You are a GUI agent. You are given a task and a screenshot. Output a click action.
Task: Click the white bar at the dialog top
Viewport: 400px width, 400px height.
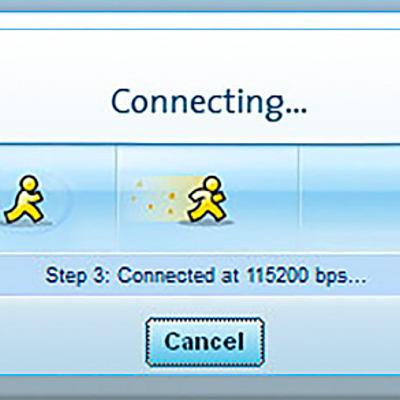[200, 21]
